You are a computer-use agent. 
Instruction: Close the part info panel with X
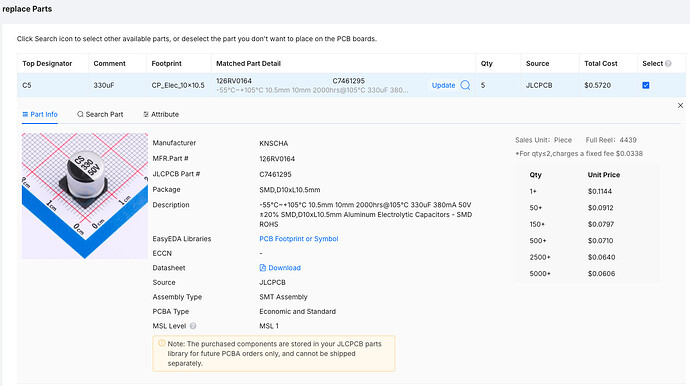tap(680, 106)
